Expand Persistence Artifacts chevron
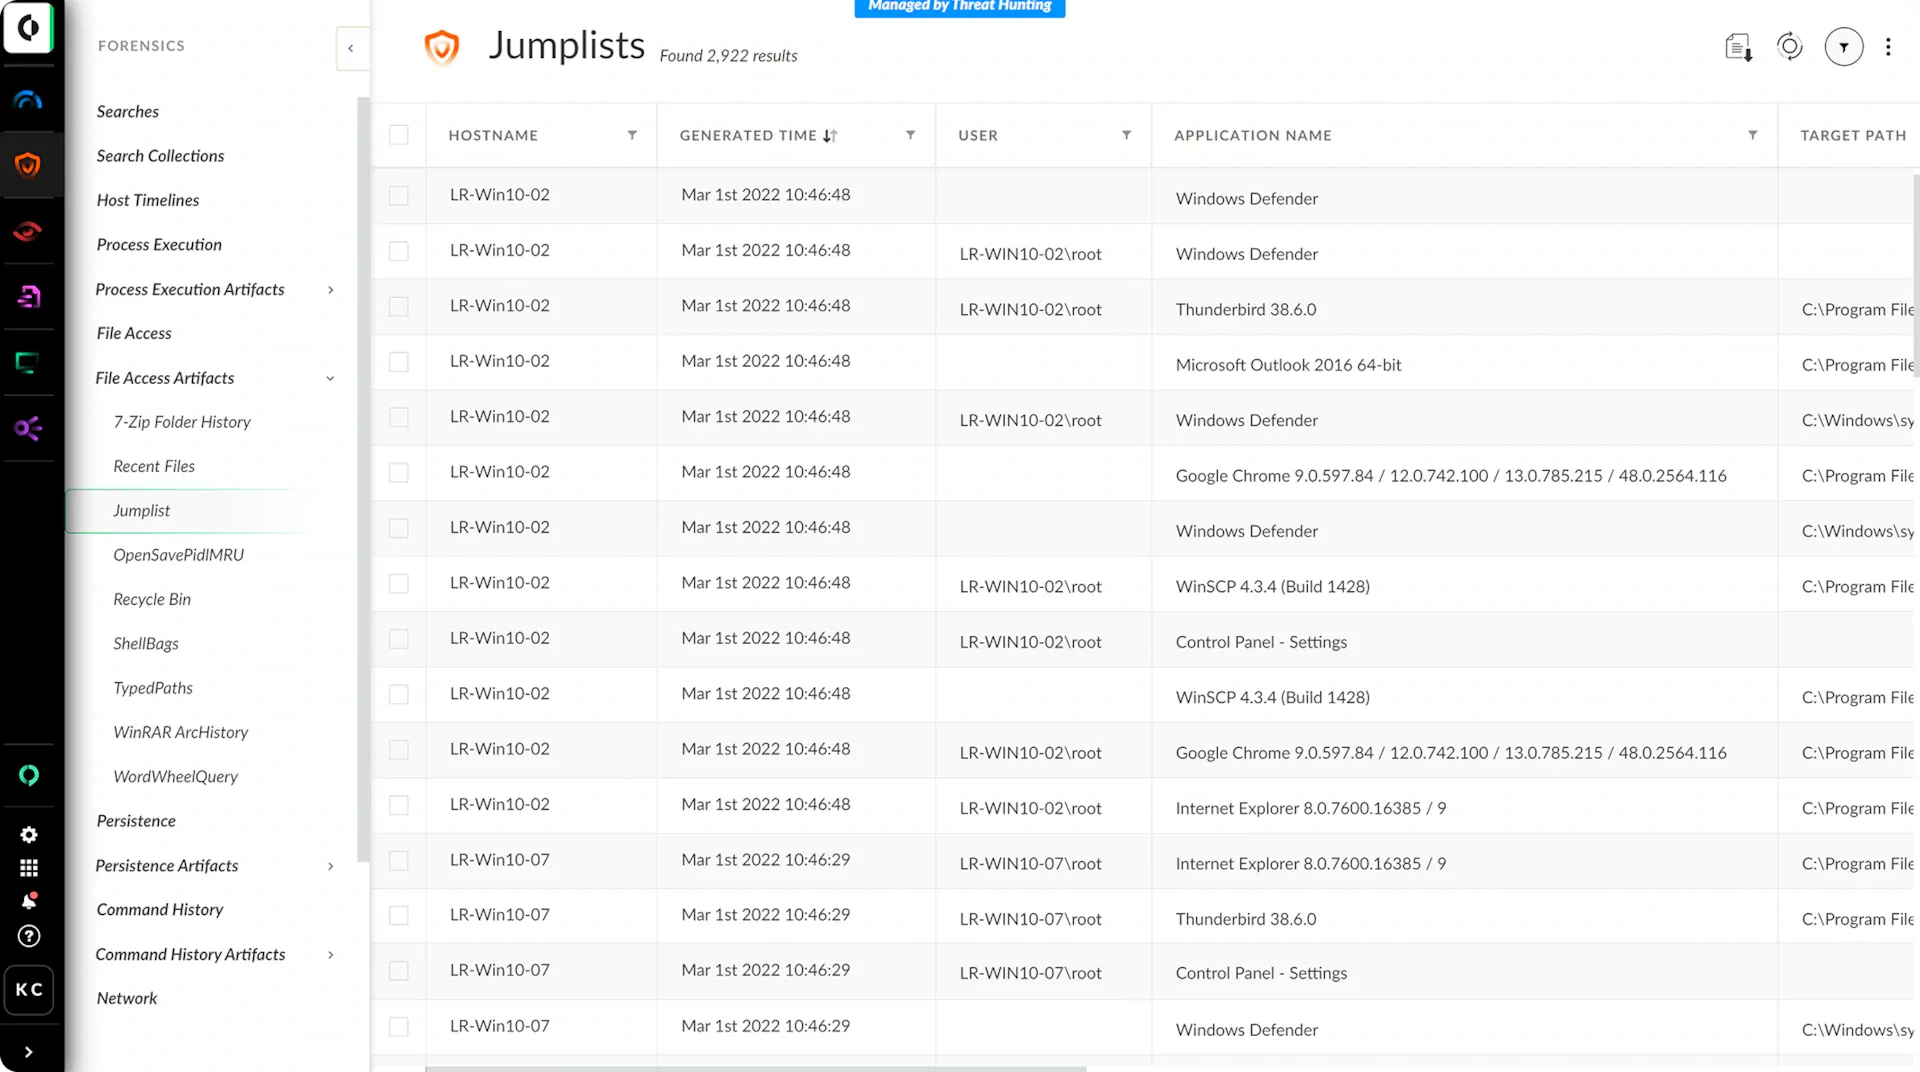Image resolution: width=1920 pixels, height=1072 pixels. click(x=330, y=866)
